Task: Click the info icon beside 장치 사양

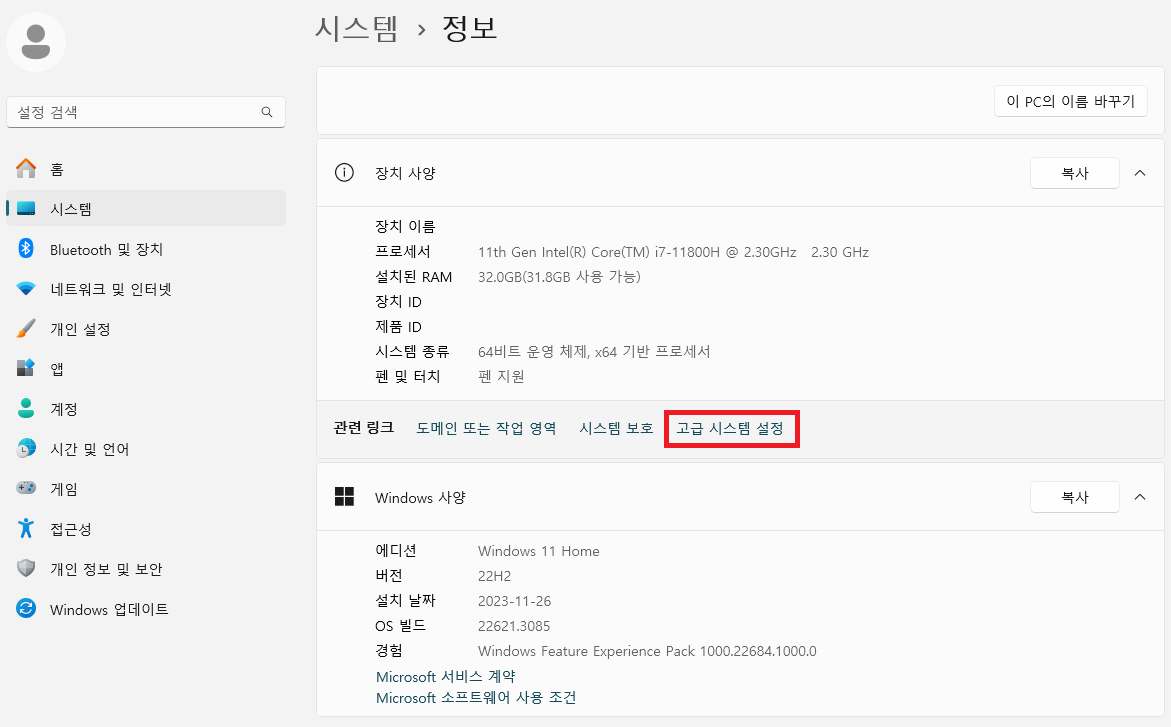Action: 344,173
